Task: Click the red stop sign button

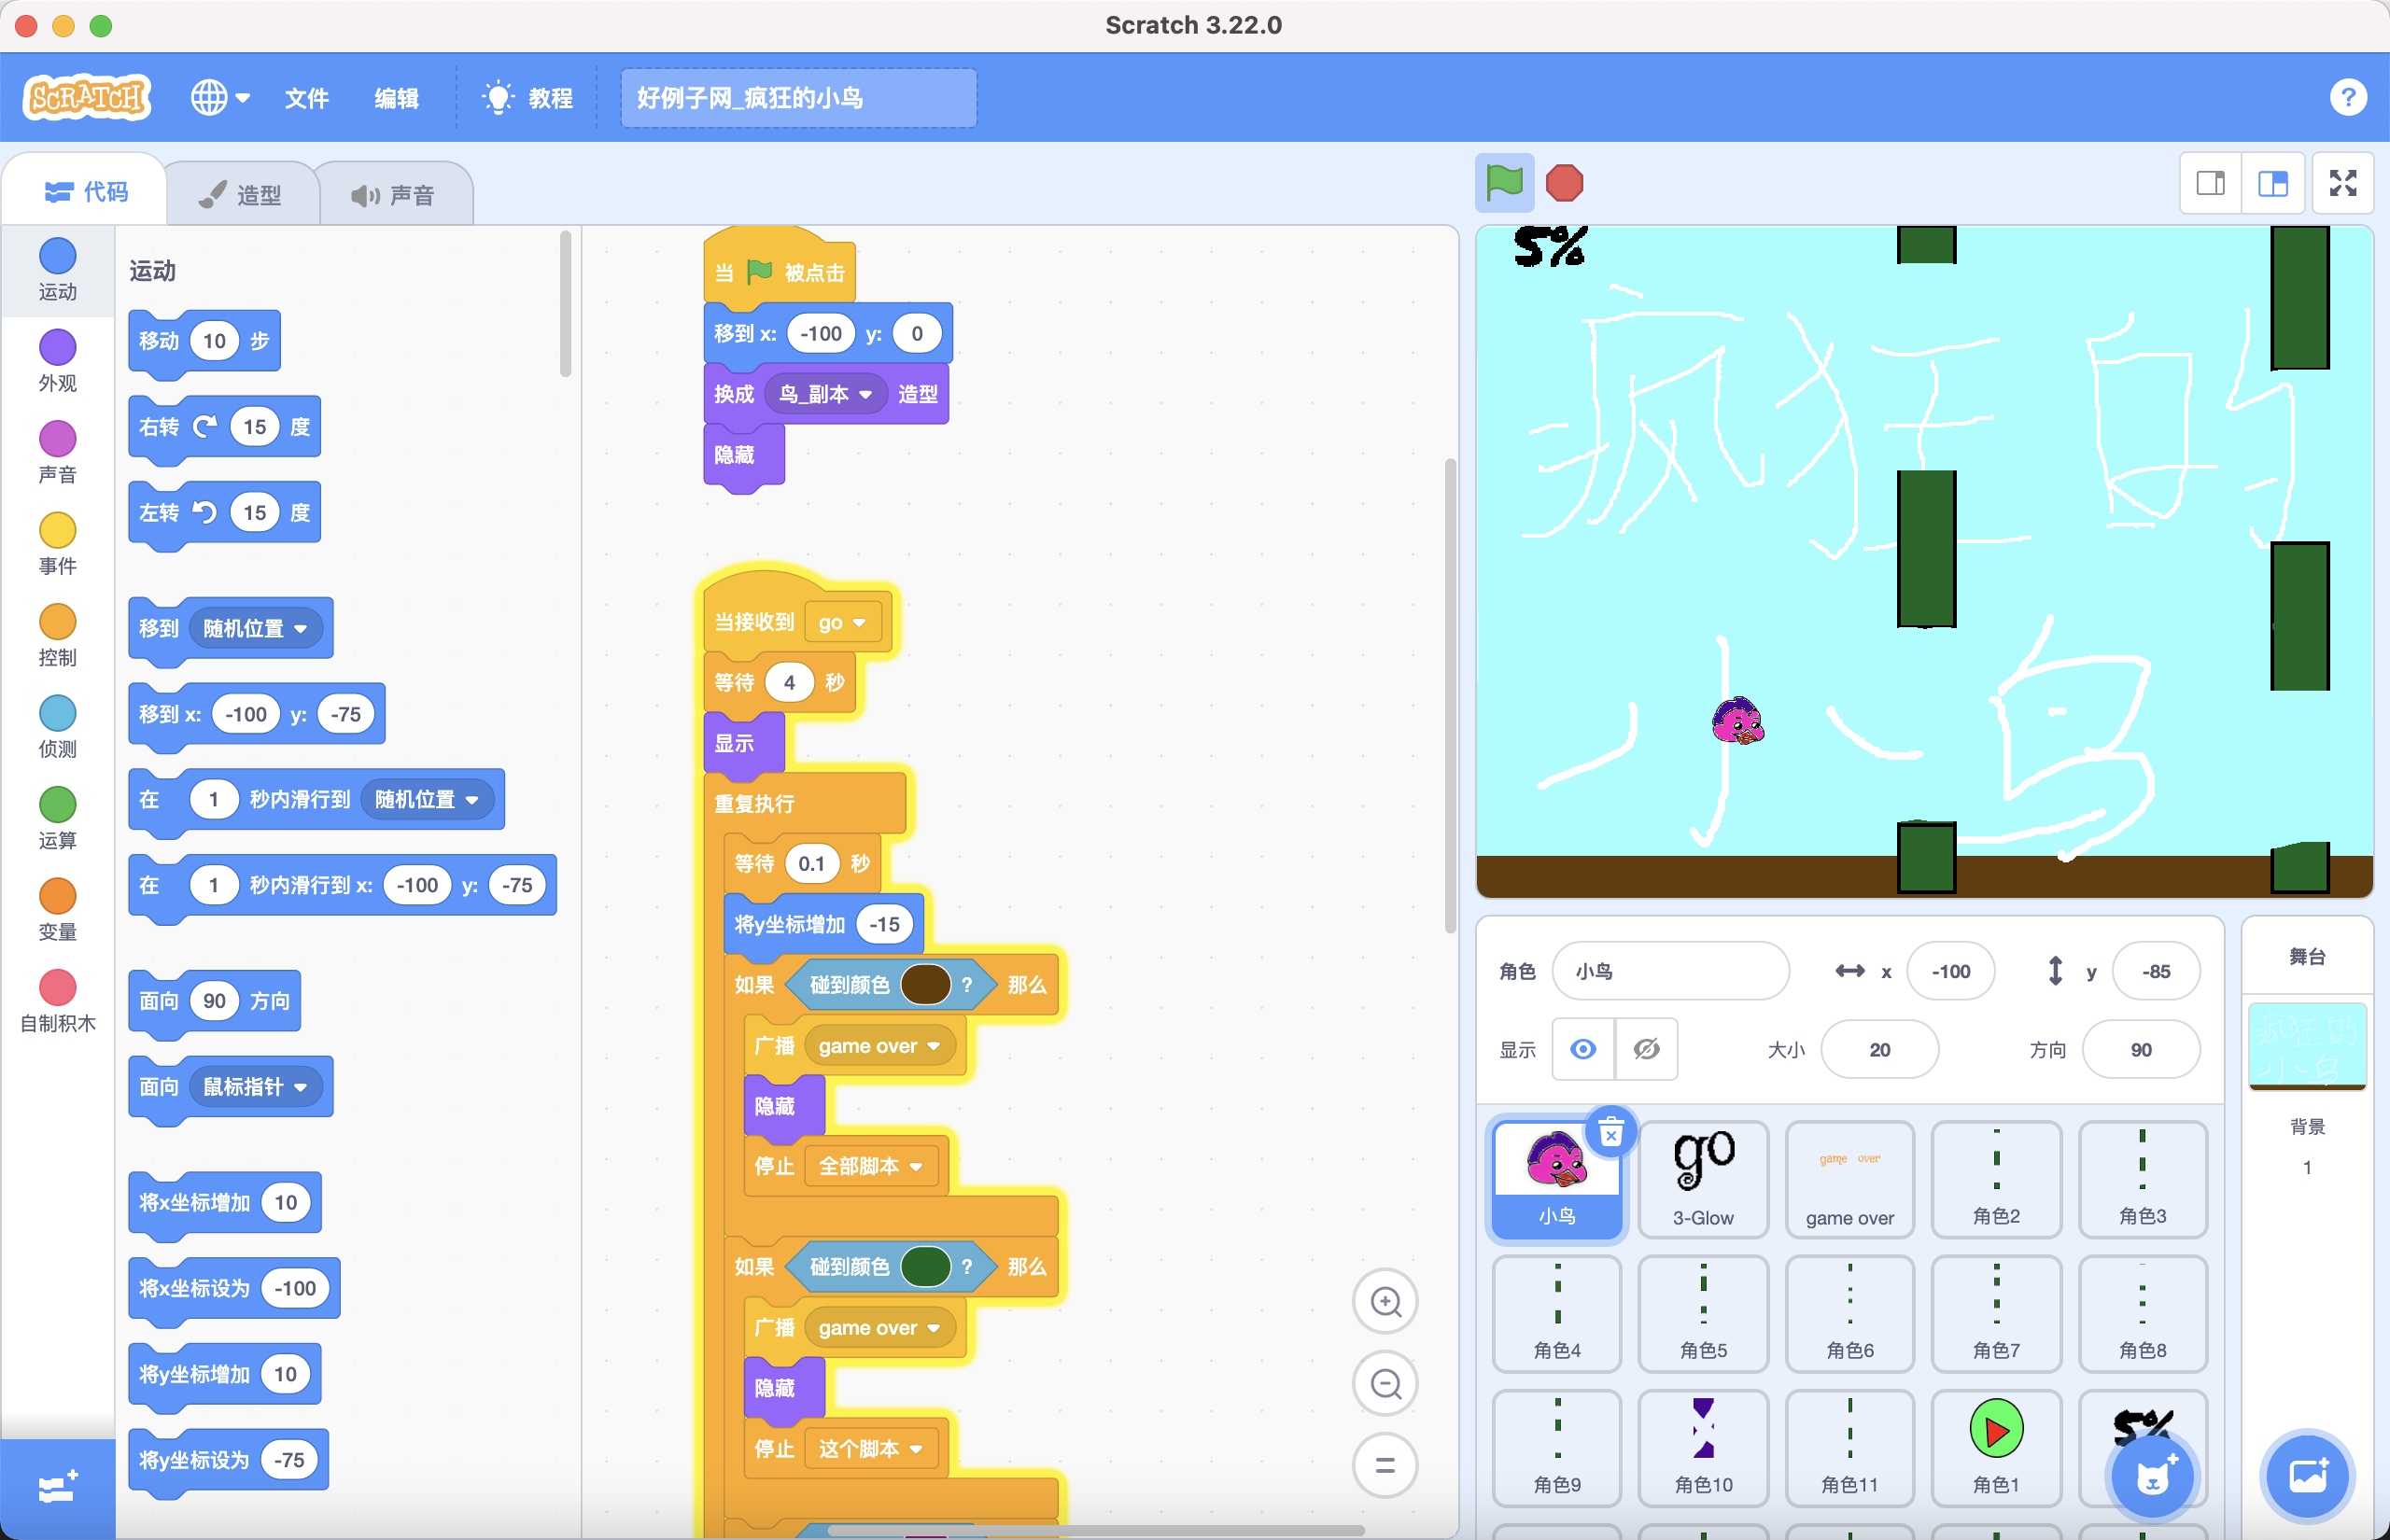Action: tap(1564, 183)
